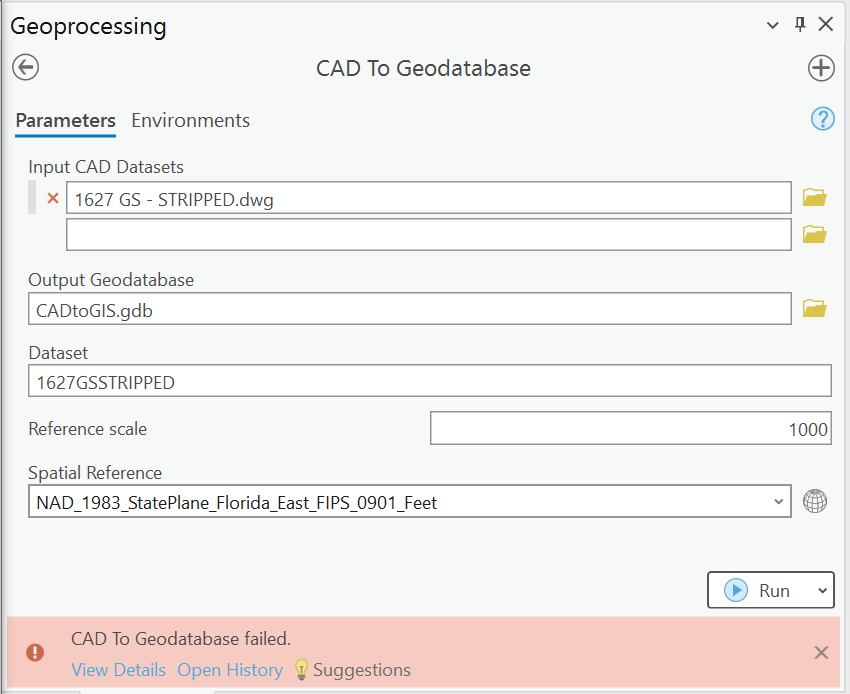Browse folder icon for empty CAD dataset row
Viewport: 850px width, 694px height.
point(814,234)
